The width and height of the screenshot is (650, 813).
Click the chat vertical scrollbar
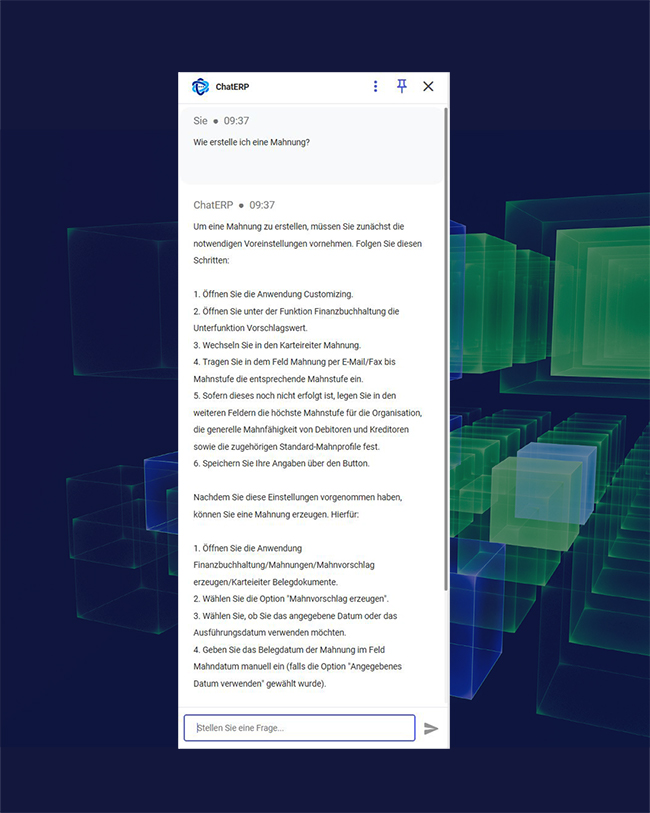pos(446,348)
